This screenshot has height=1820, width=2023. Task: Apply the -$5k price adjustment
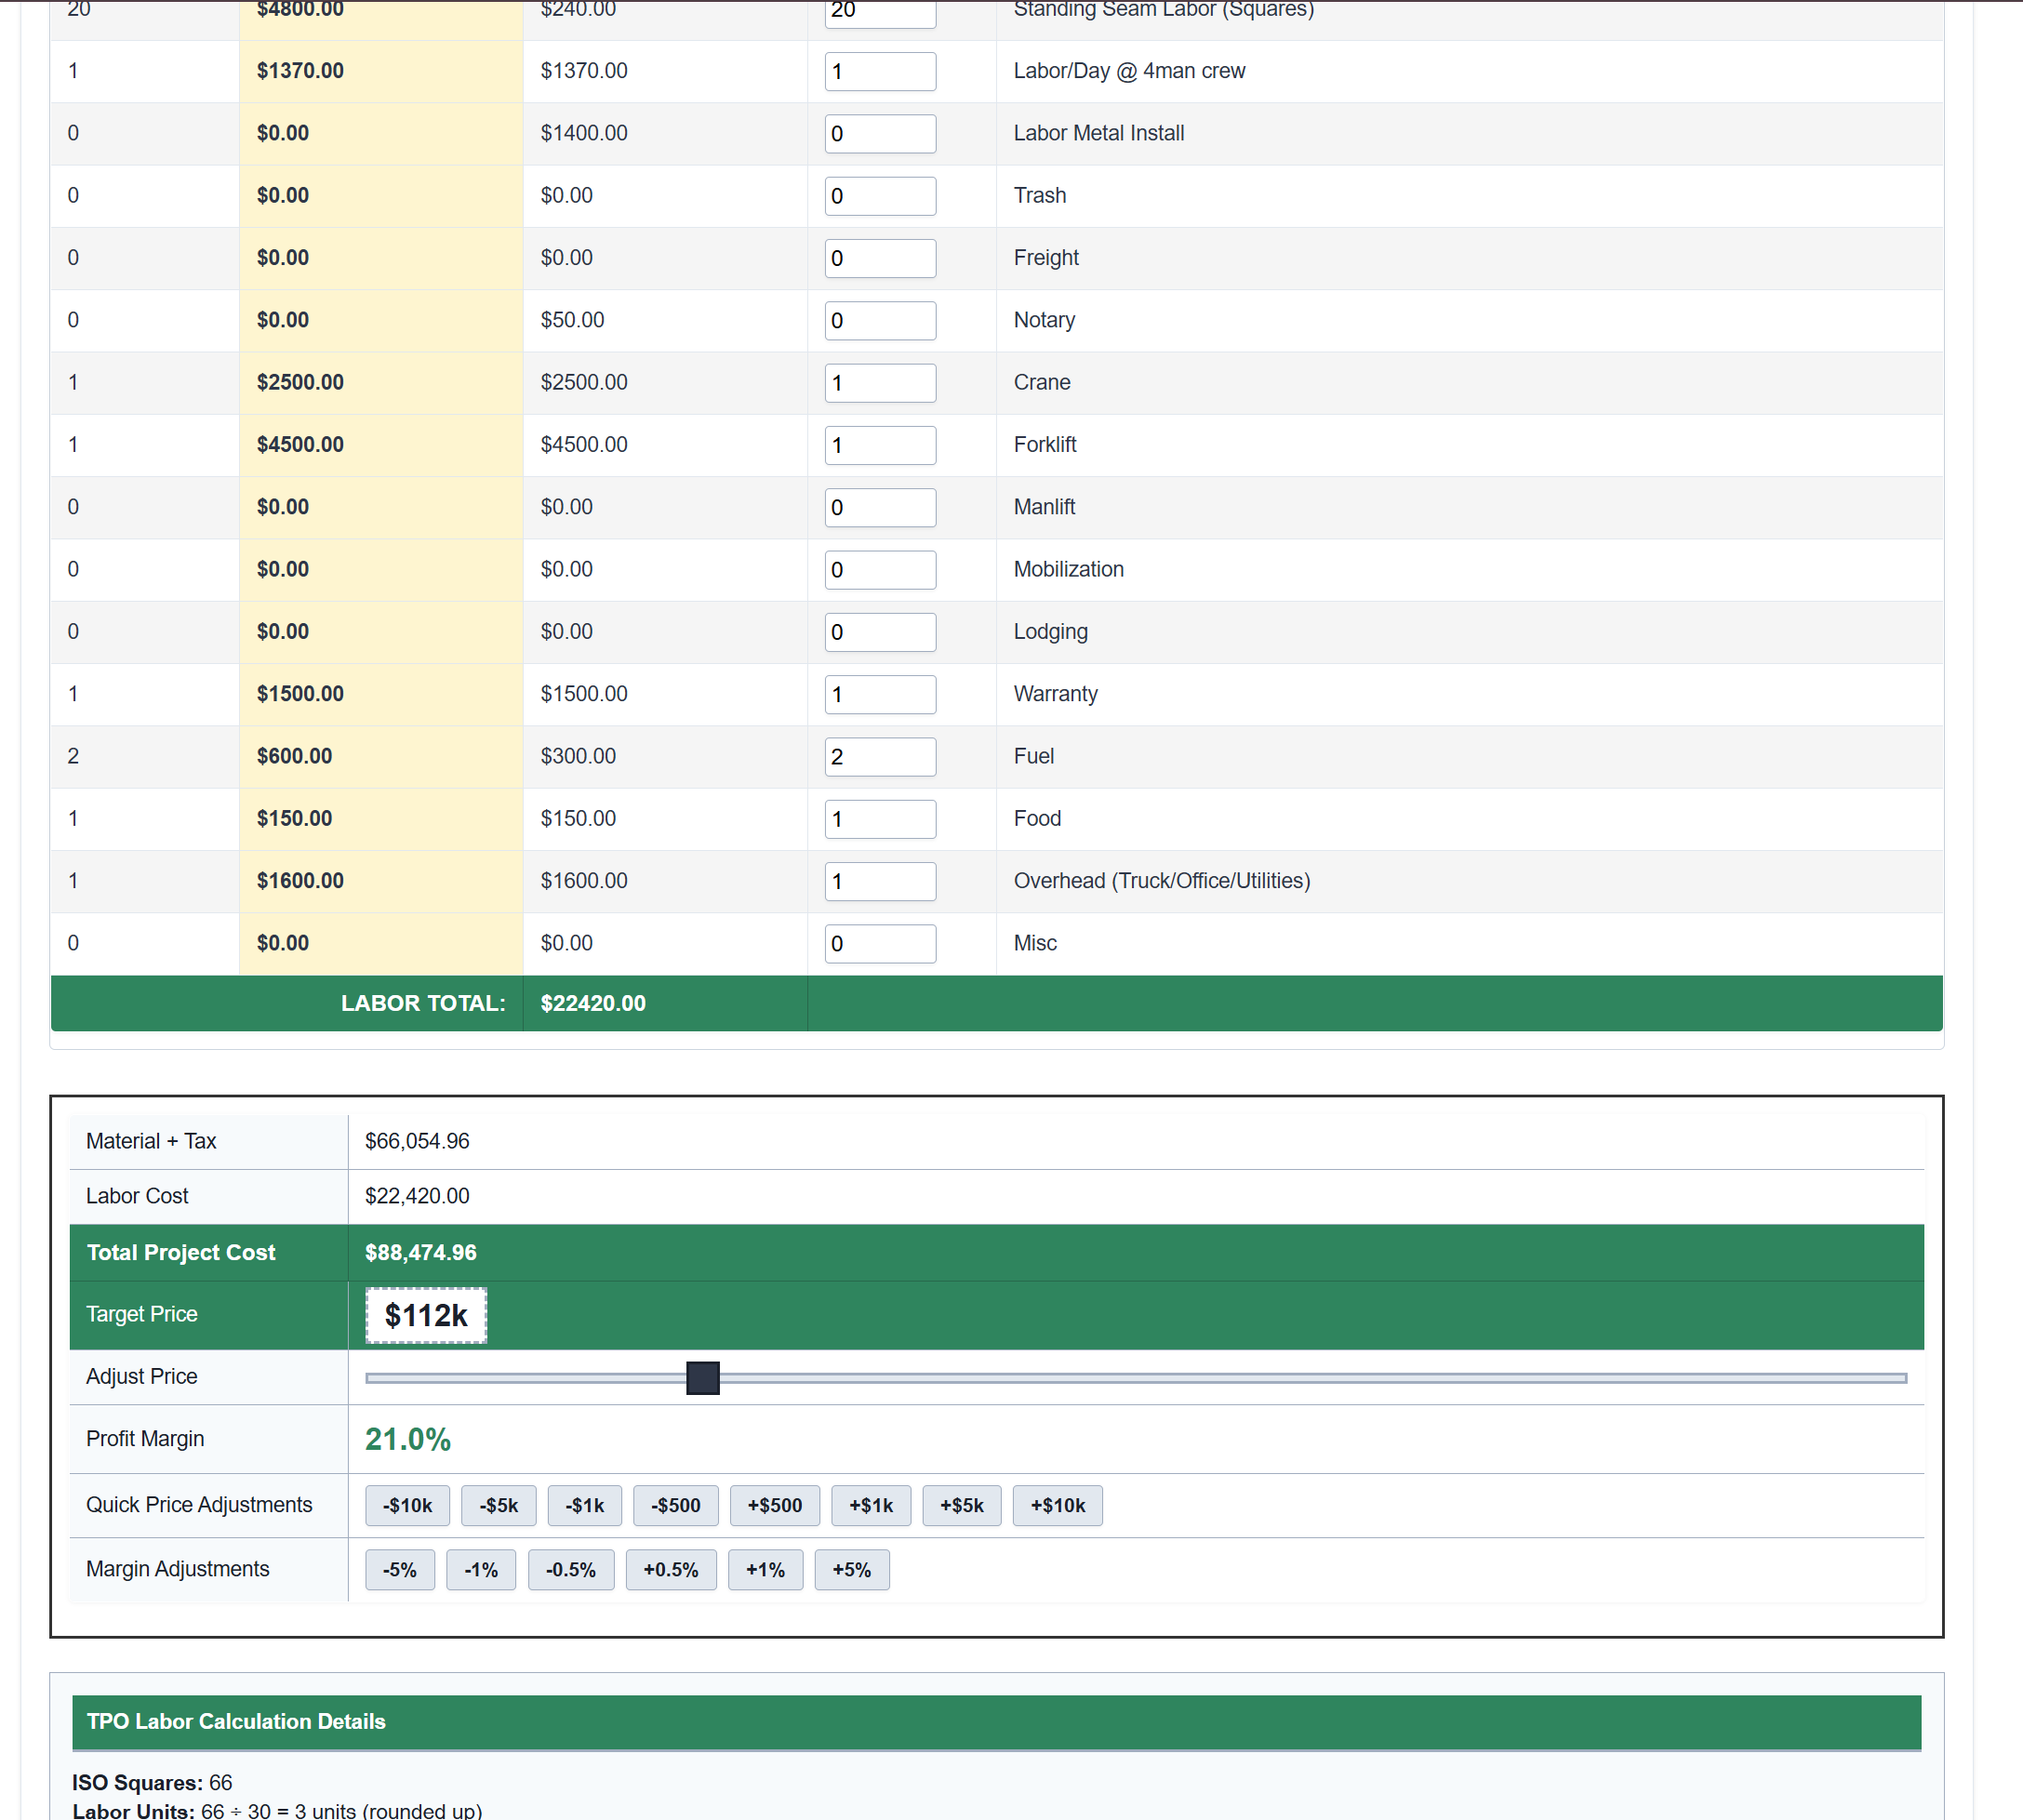pyautogui.click(x=498, y=1505)
